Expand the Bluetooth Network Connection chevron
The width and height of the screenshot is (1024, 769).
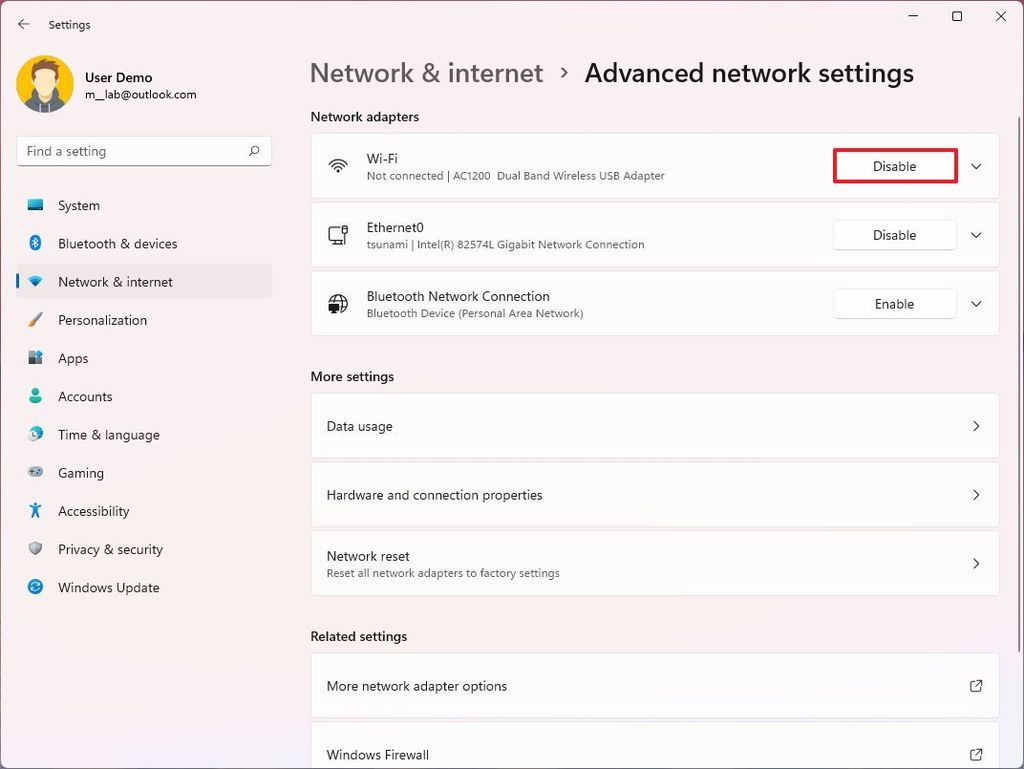tap(975, 304)
